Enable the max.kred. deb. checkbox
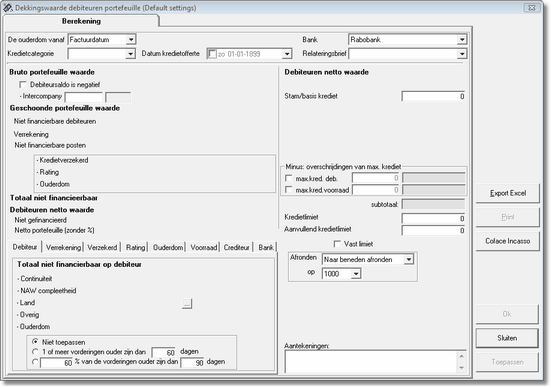The width and height of the screenshot is (551, 388). coord(289,178)
